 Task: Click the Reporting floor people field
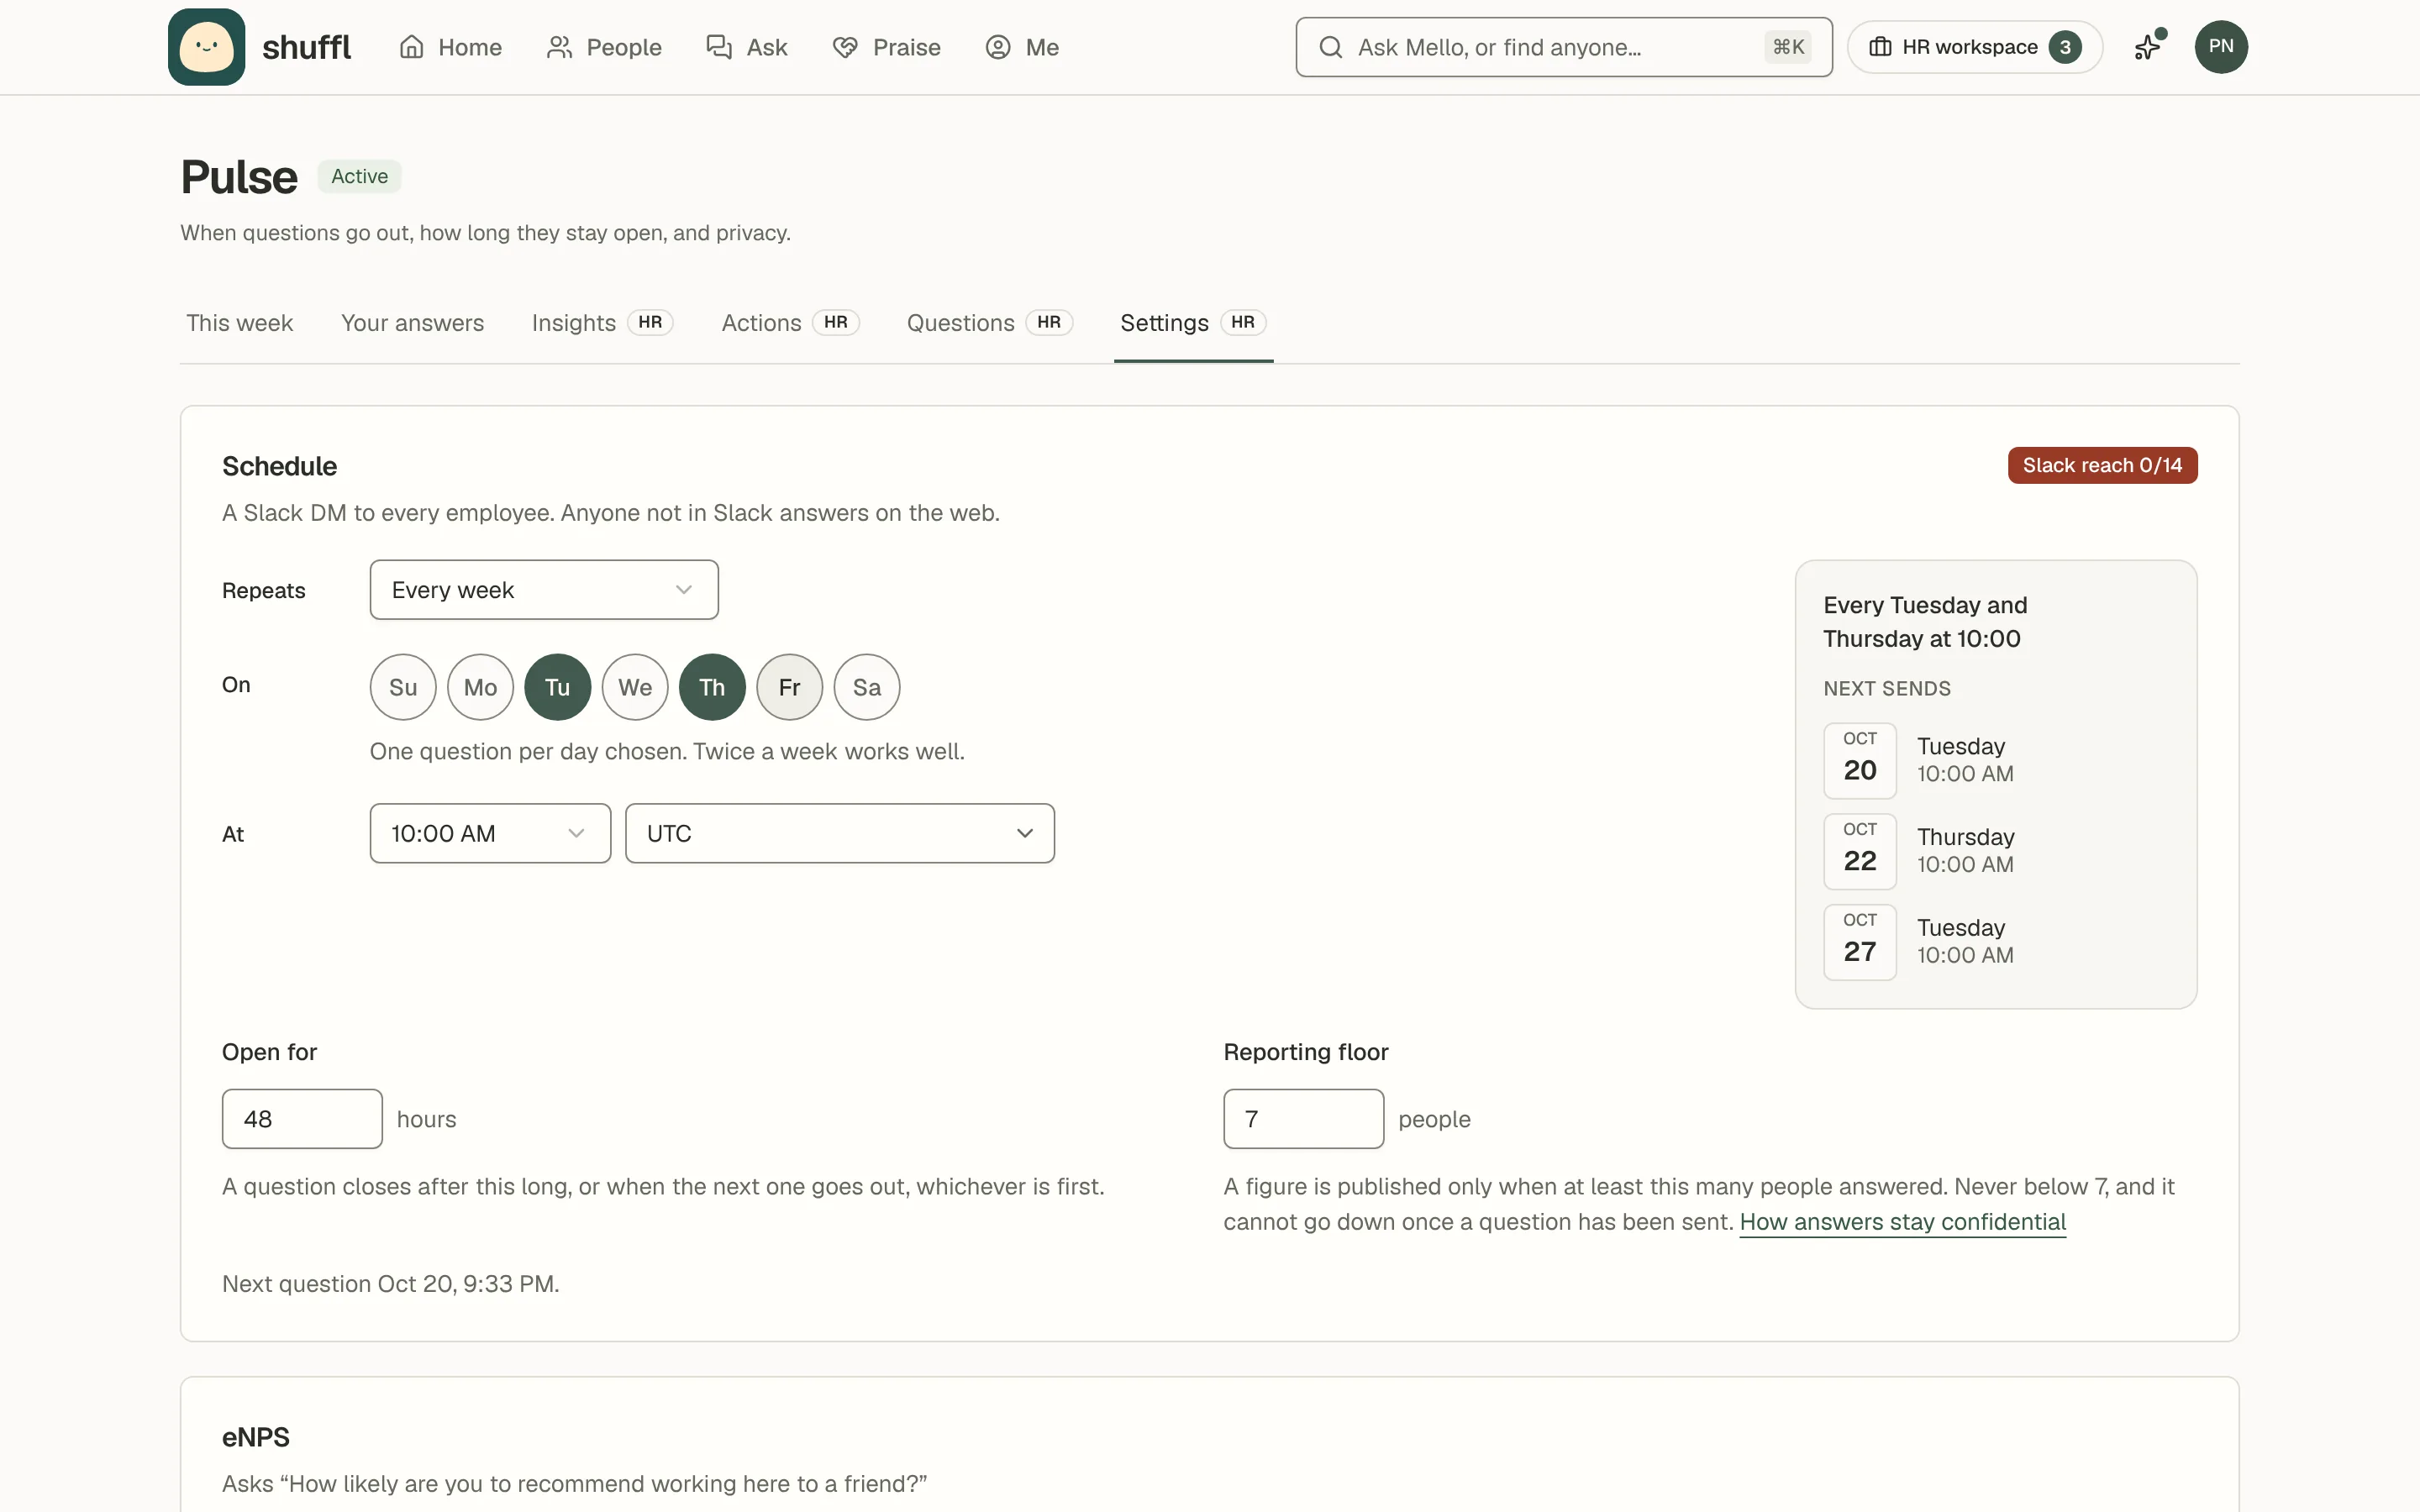tap(1304, 1119)
